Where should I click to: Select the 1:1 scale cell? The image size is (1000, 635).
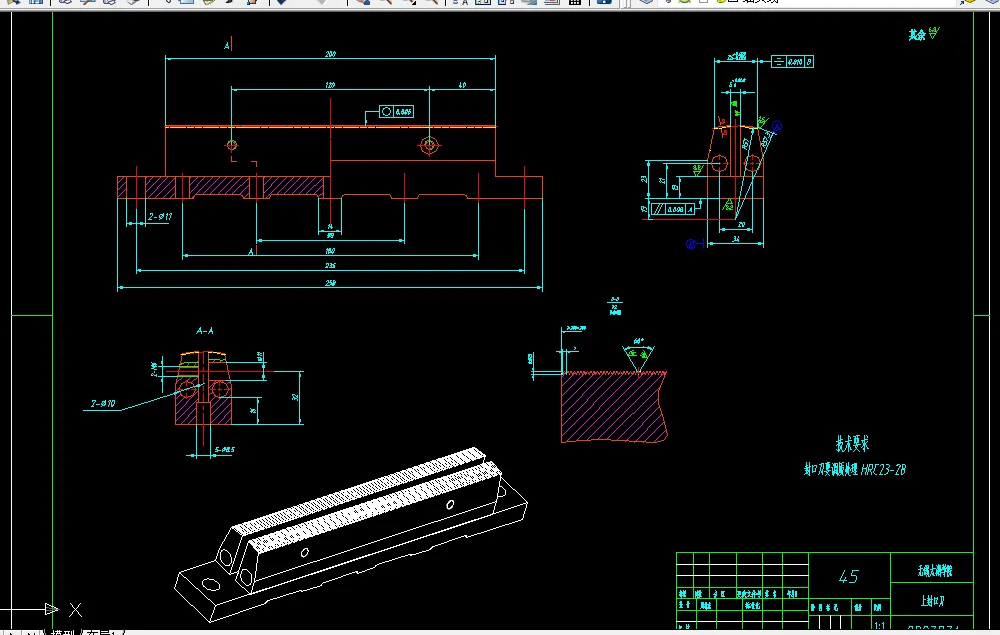point(879,625)
